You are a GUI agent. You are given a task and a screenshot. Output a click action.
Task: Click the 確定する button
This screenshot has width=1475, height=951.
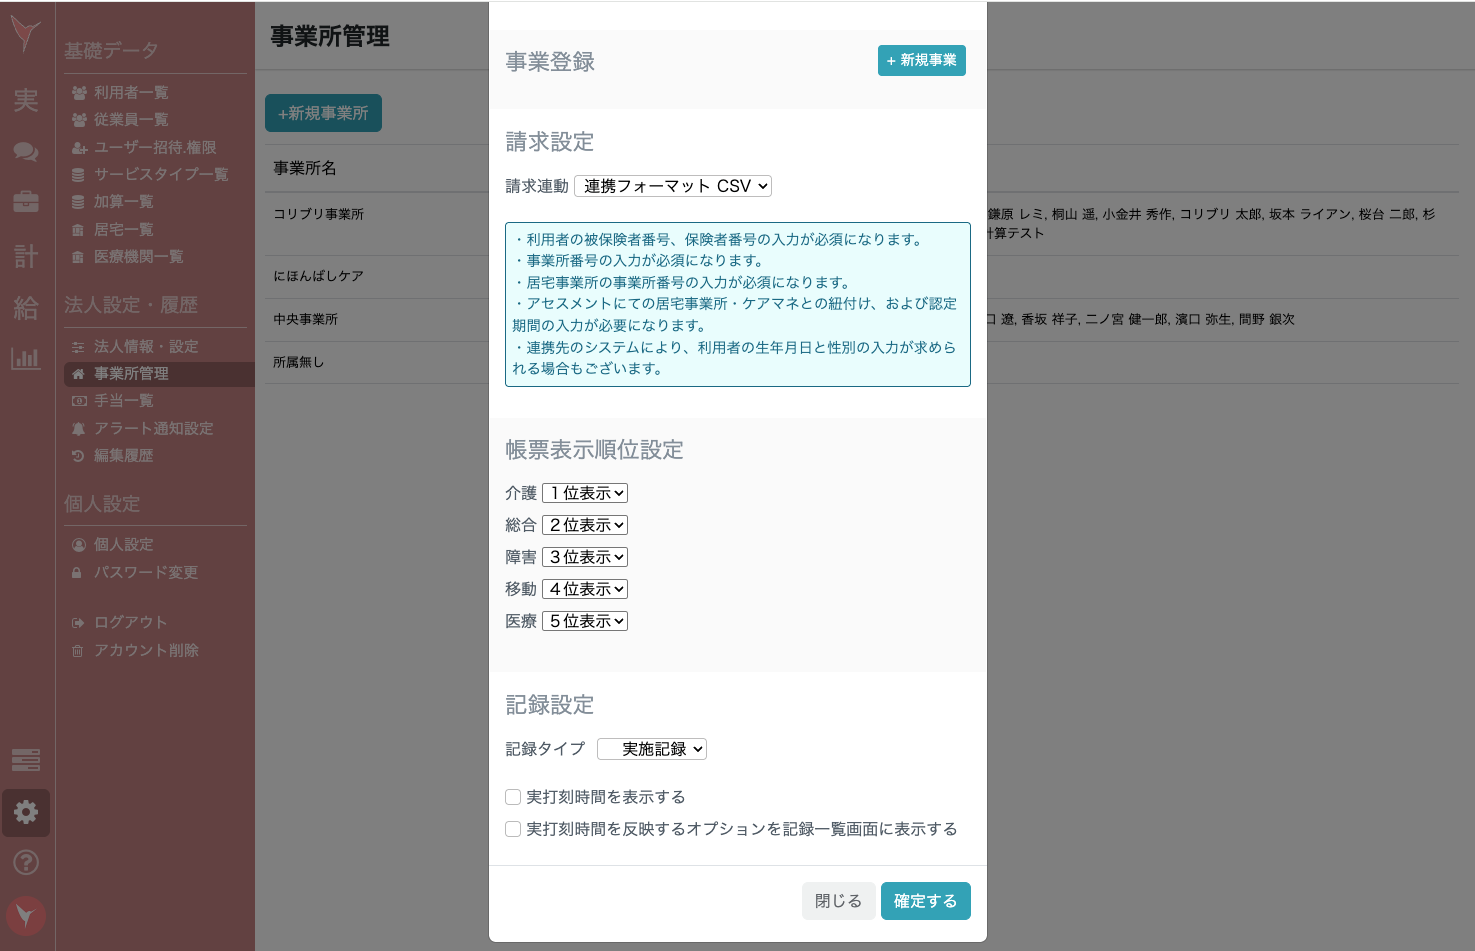click(925, 901)
